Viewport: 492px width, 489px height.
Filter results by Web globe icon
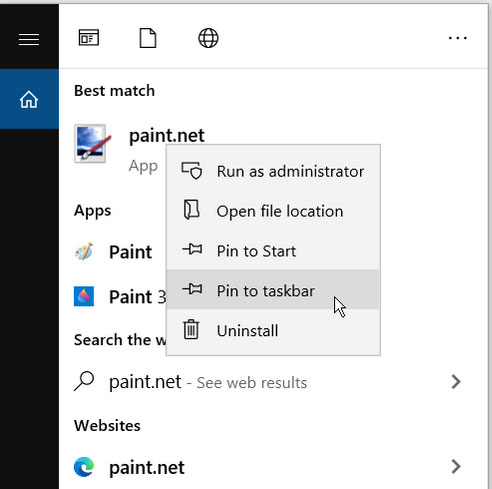[x=208, y=38]
